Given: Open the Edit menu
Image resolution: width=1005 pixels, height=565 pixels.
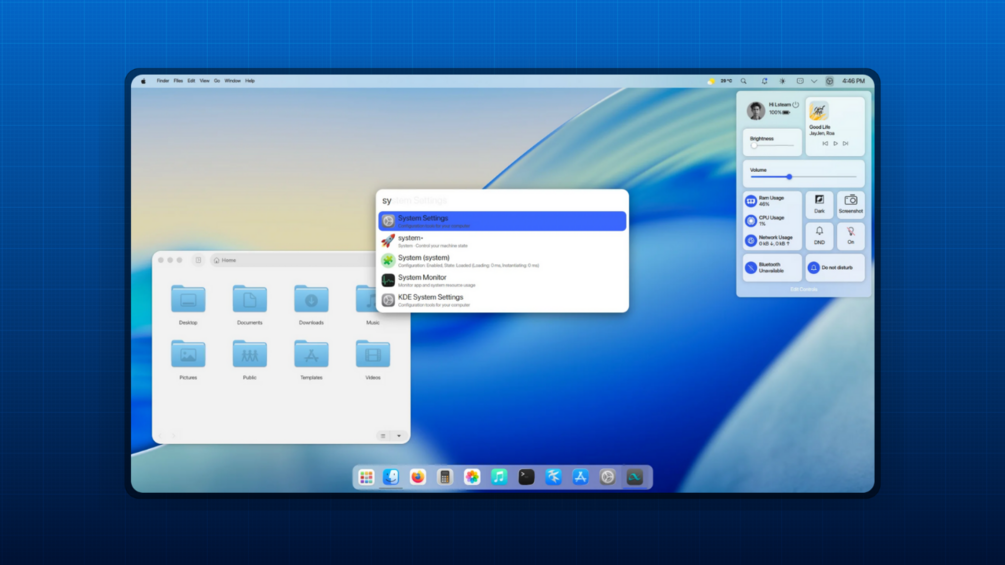Looking at the screenshot, I should click(x=191, y=81).
